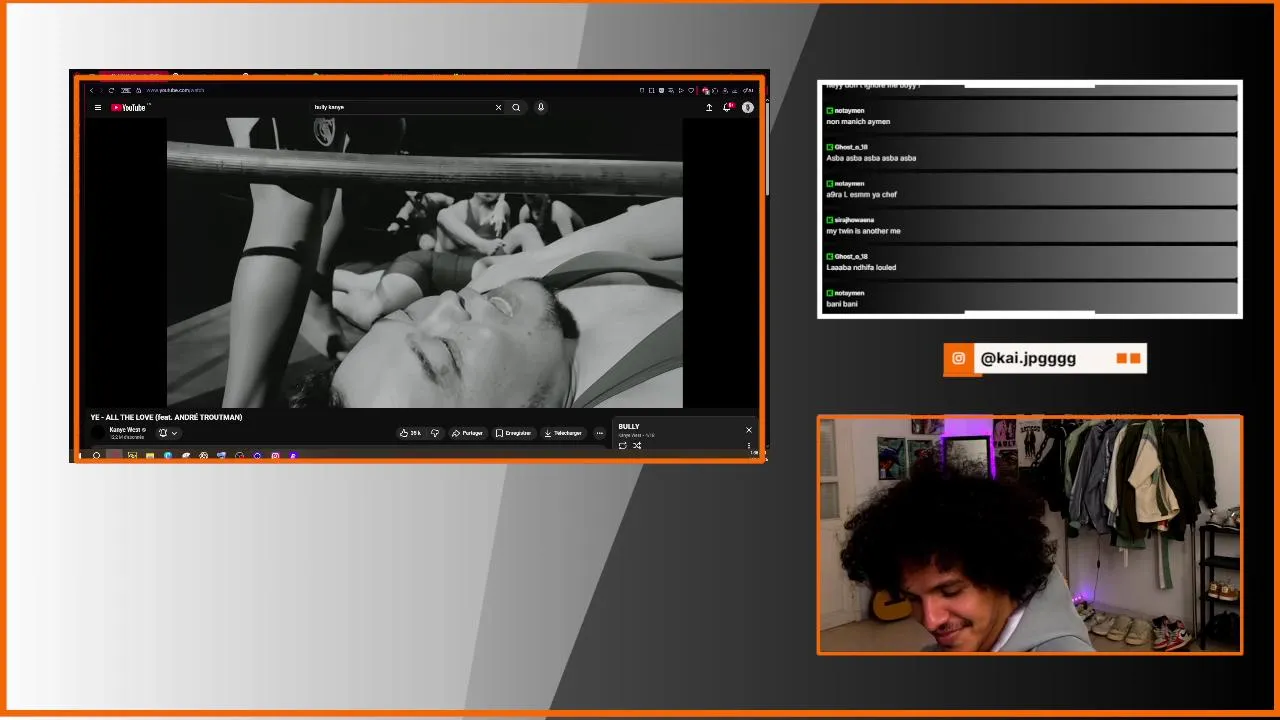Viewport: 1280px width, 720px height.
Task: Click the Partager share button
Action: [467, 433]
